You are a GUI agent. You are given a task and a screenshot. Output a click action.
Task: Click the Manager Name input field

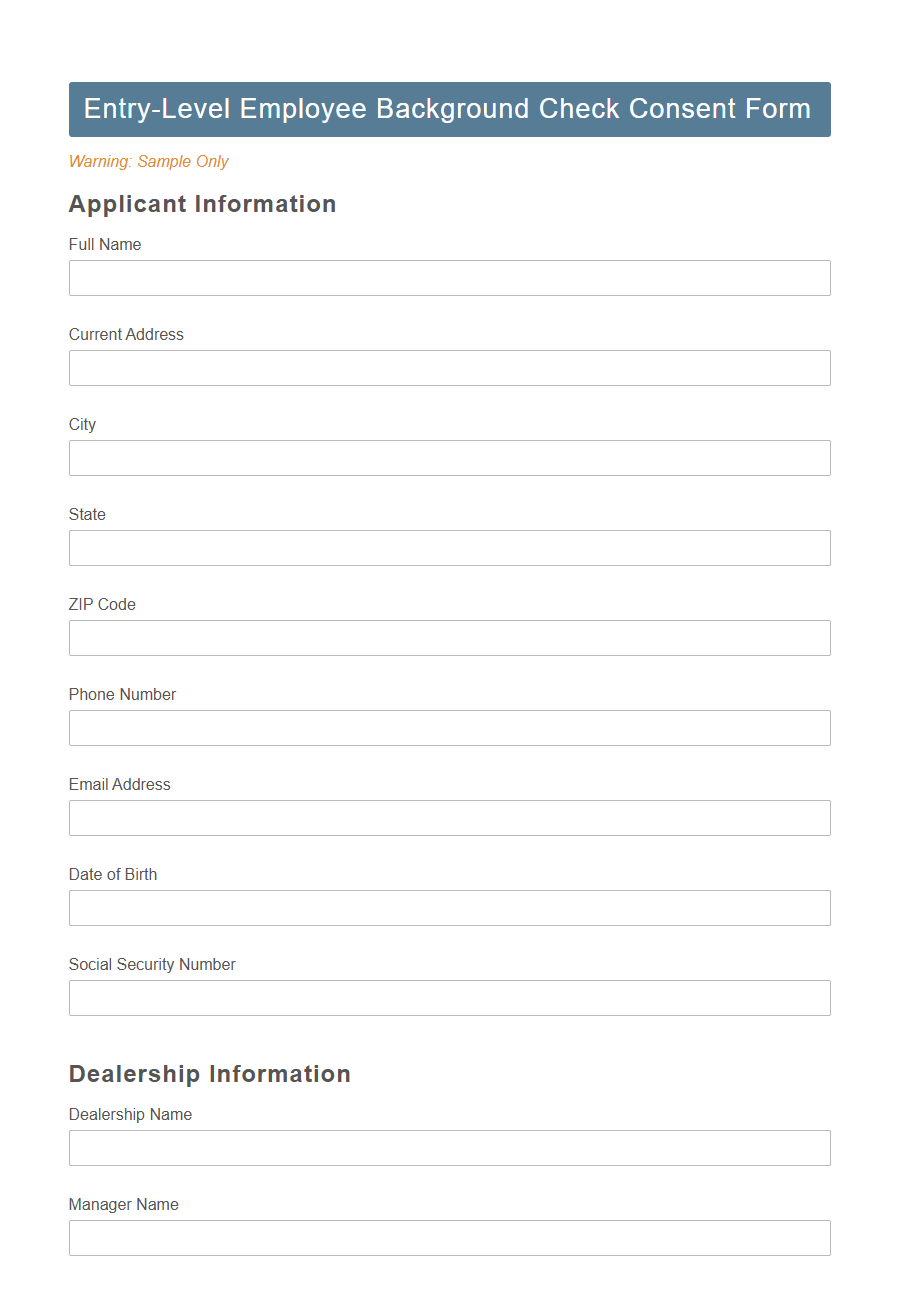[449, 1238]
